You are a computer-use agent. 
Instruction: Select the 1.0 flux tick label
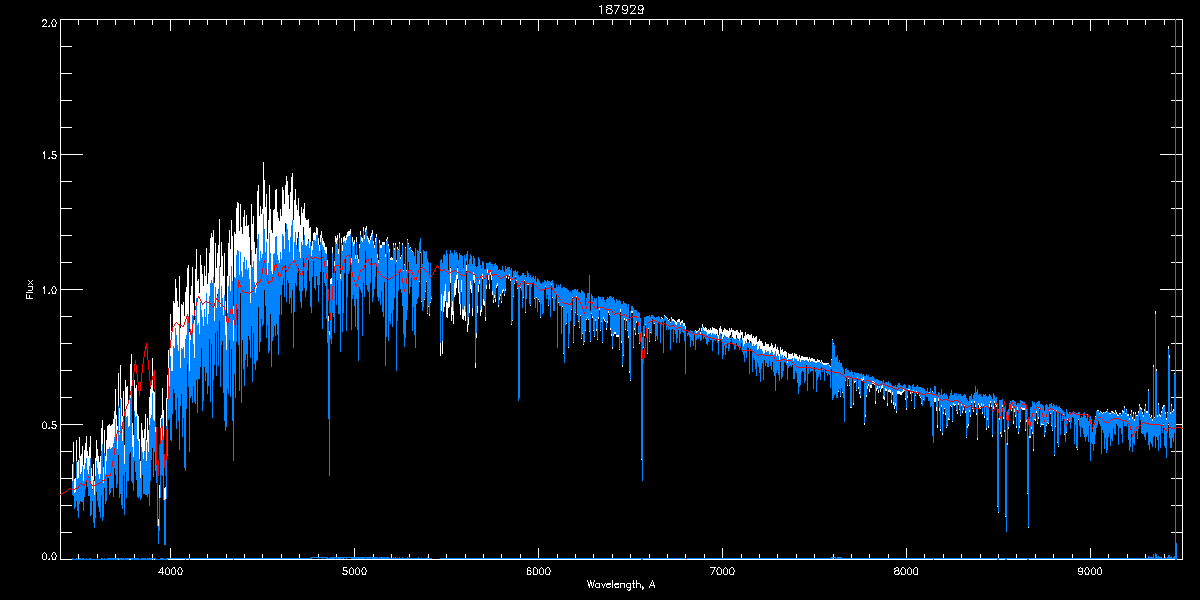pos(49,290)
